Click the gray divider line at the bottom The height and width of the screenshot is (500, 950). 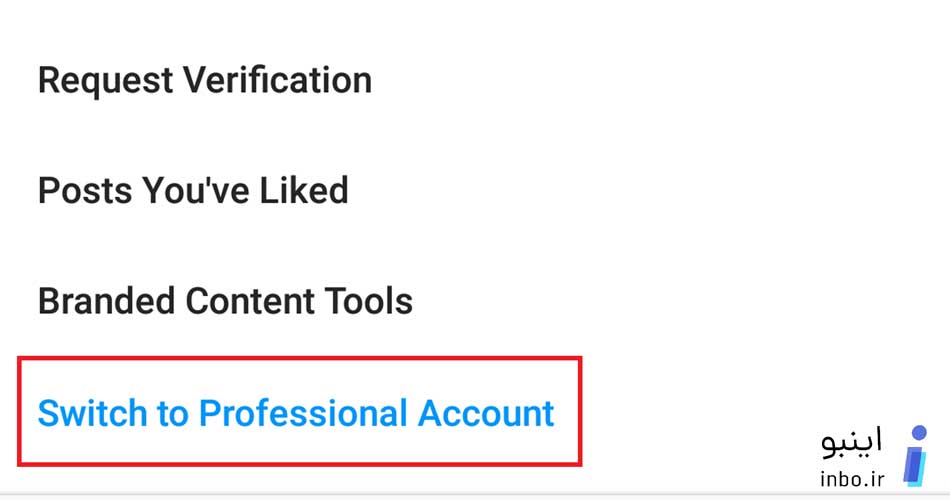pos(475,494)
